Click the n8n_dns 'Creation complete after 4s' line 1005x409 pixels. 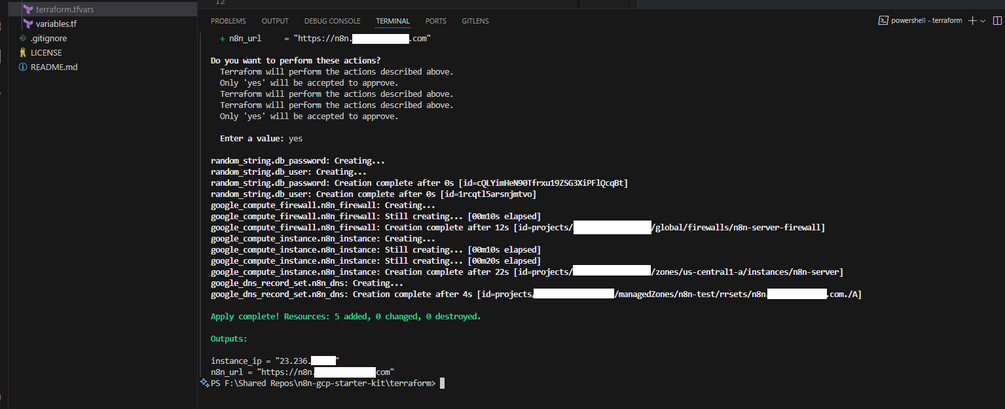536,294
